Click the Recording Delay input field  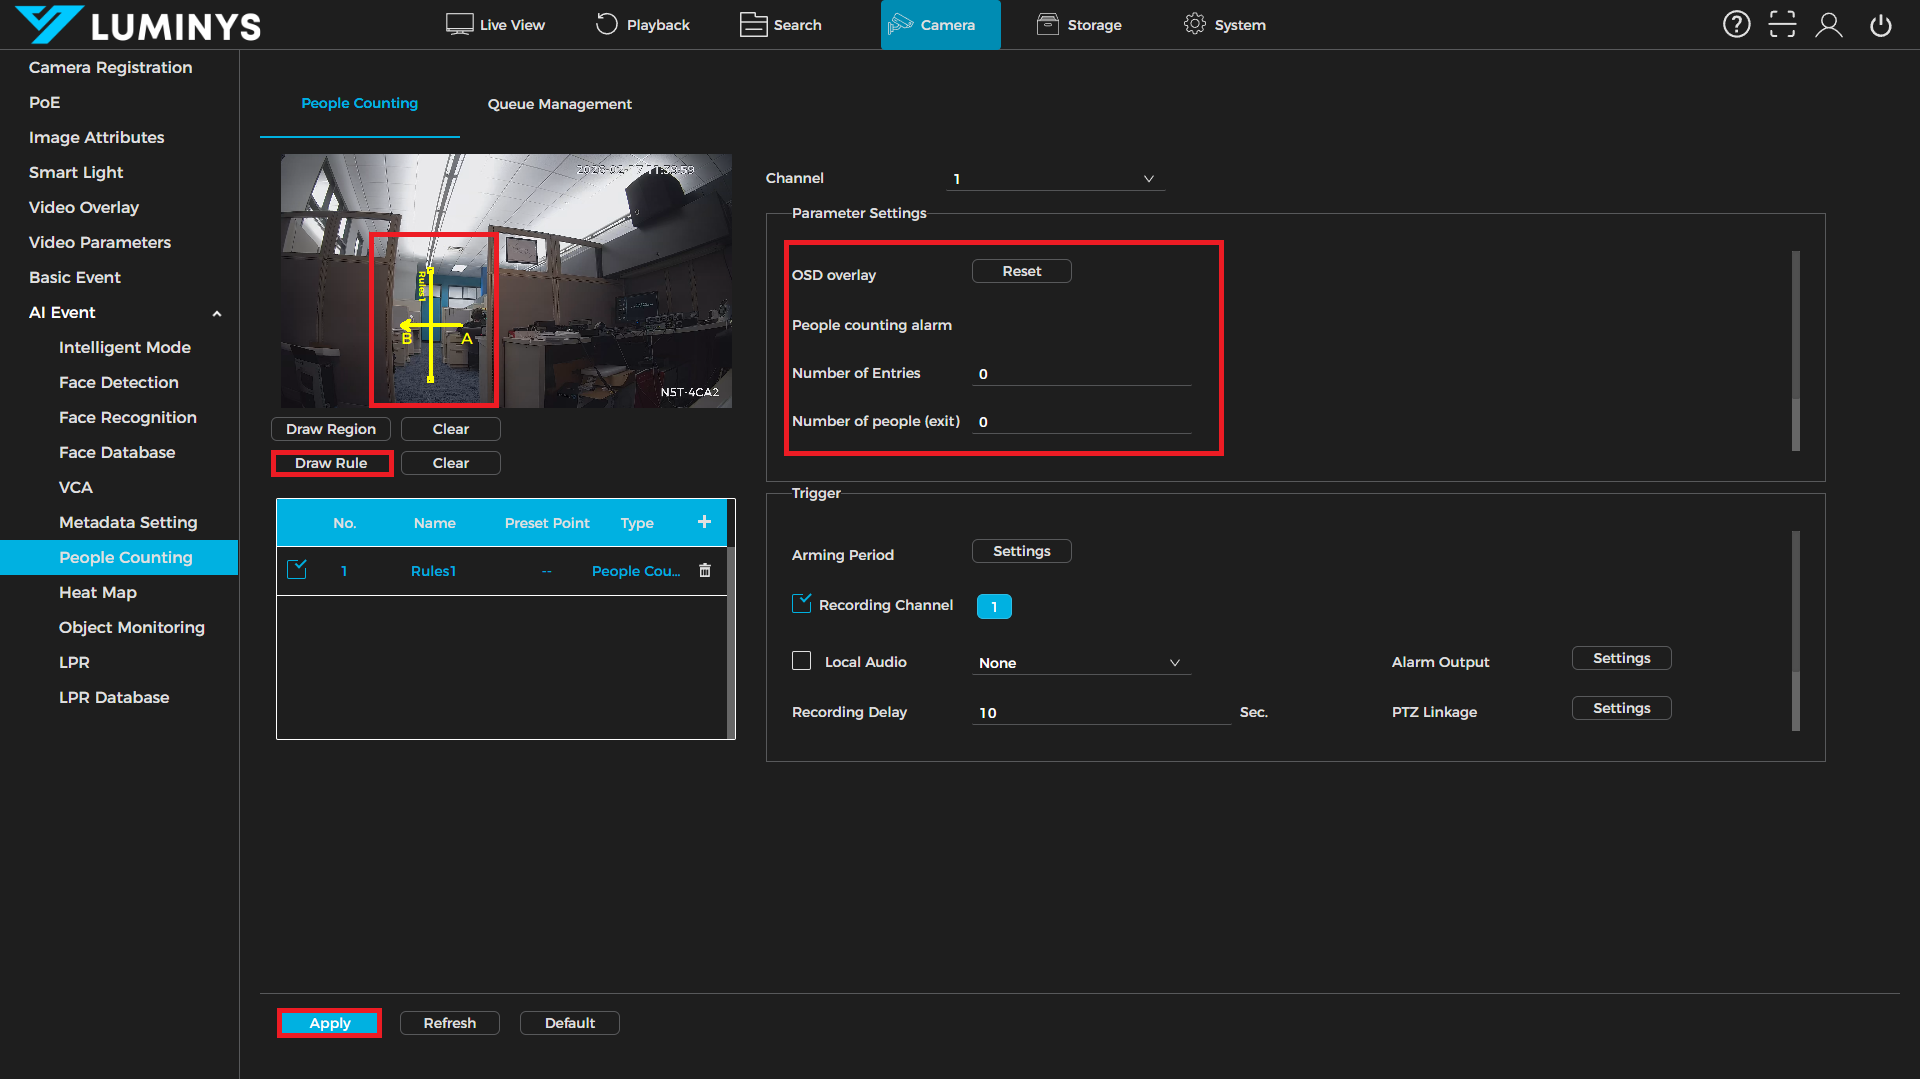pyautogui.click(x=1100, y=713)
